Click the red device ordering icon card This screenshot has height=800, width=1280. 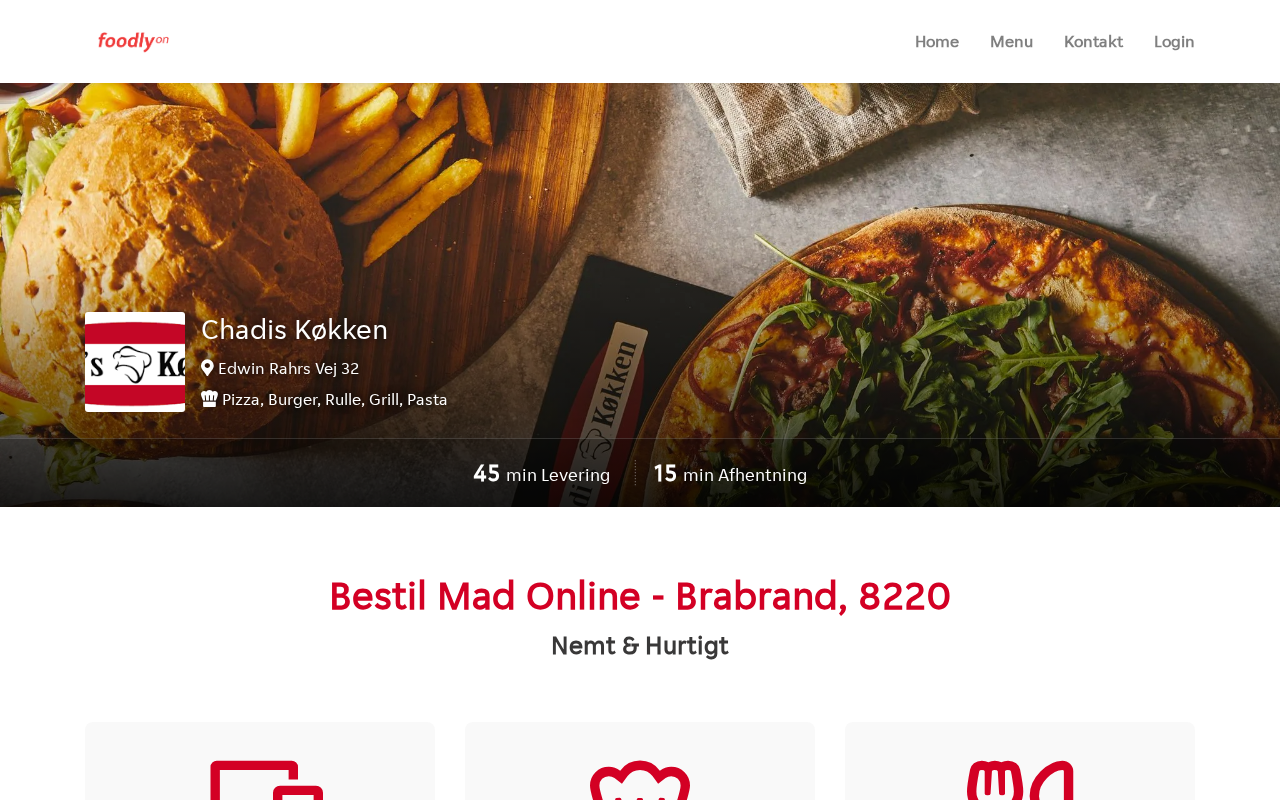pyautogui.click(x=266, y=780)
